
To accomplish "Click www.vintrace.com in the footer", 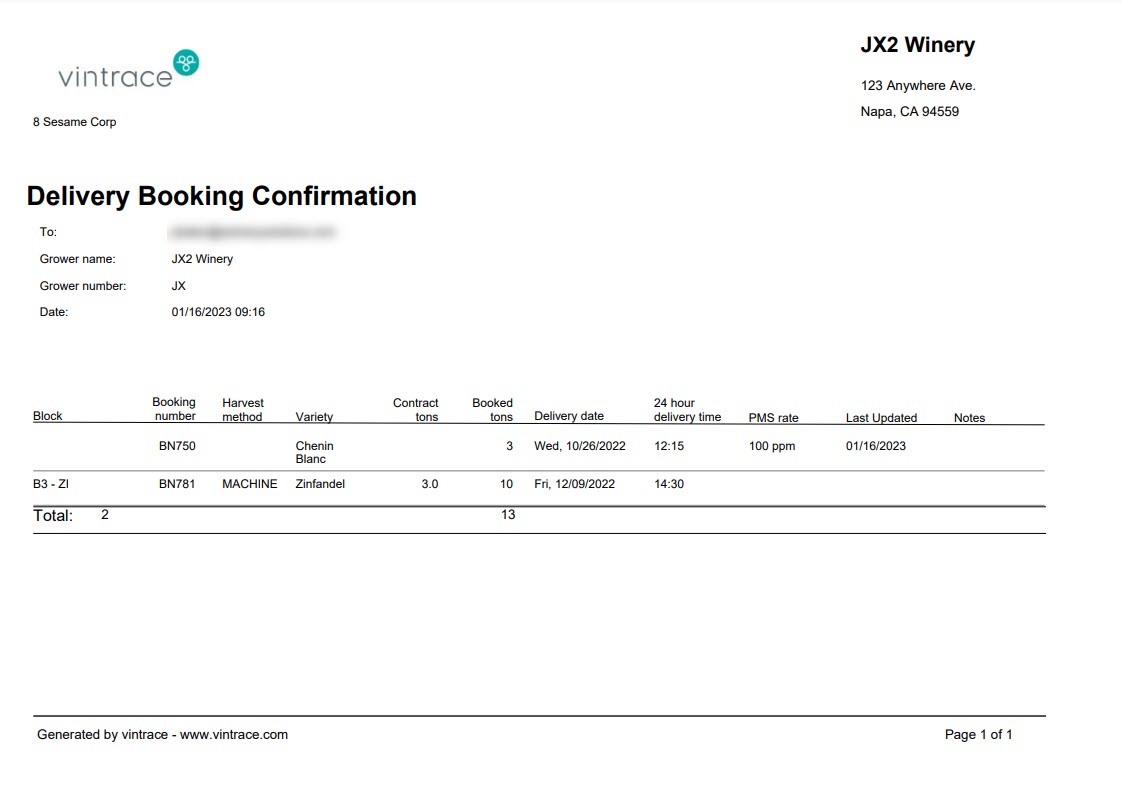I will click(236, 733).
